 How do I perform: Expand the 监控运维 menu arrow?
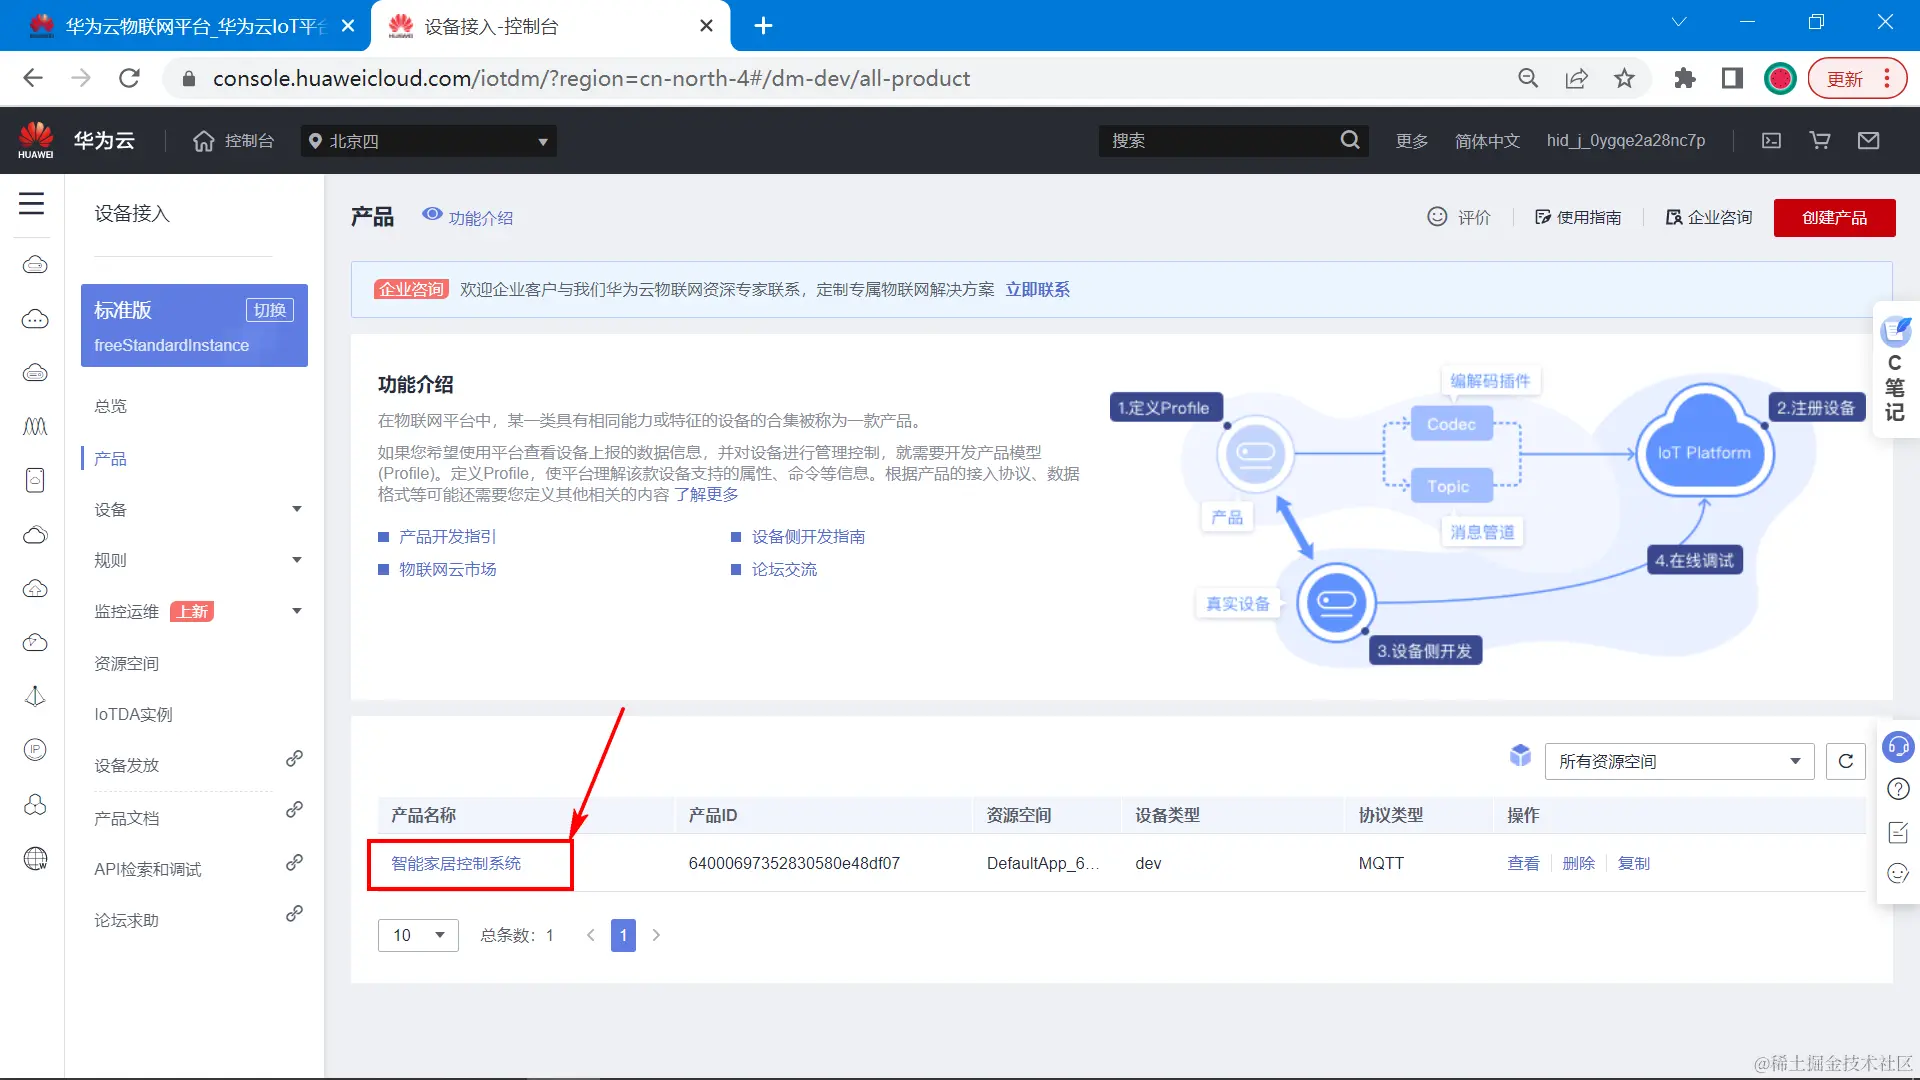tap(297, 611)
